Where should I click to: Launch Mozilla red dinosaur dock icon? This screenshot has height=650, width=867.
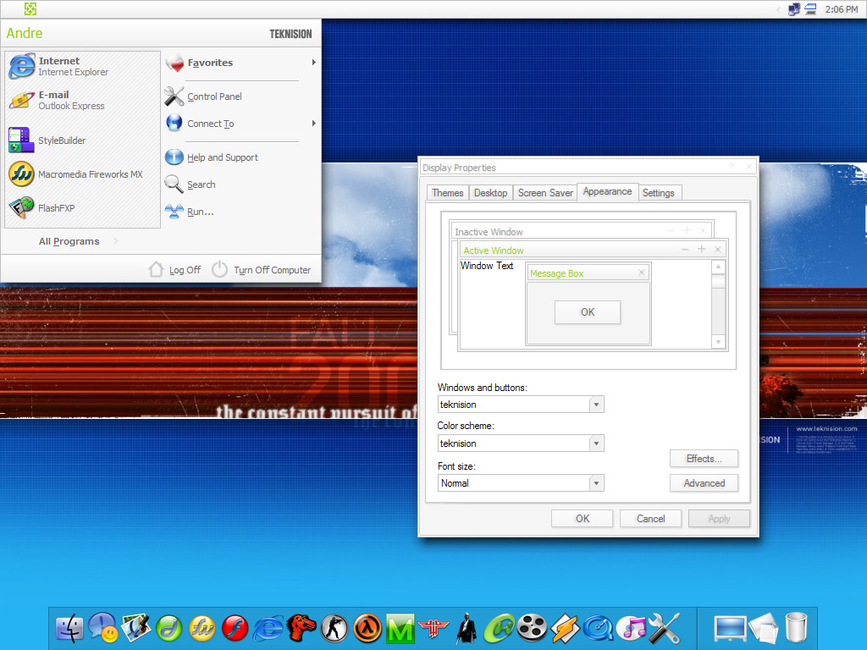[302, 628]
